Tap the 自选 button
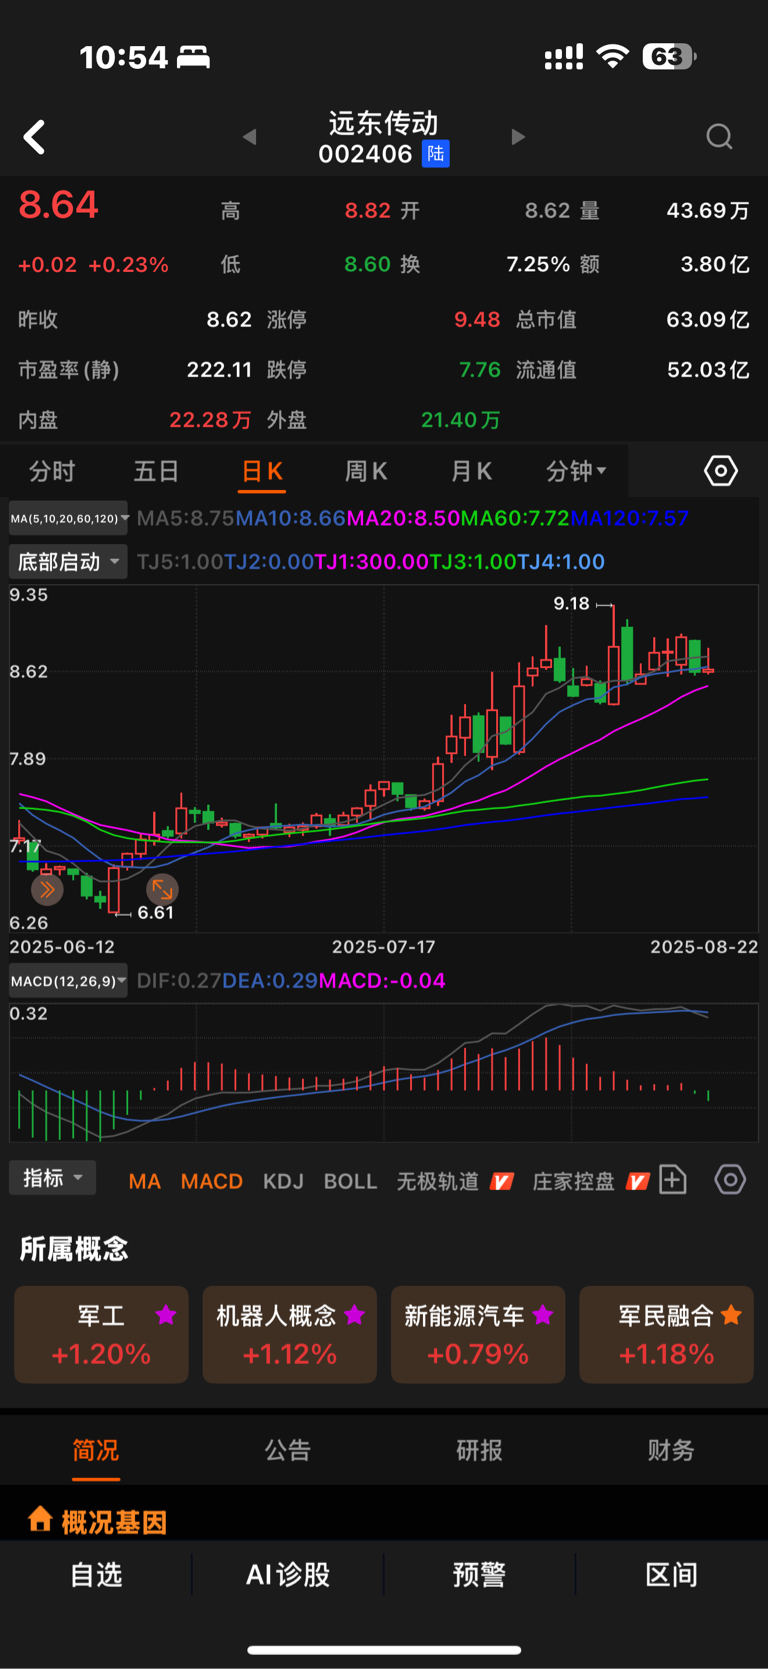The image size is (768, 1669). coord(96,1575)
